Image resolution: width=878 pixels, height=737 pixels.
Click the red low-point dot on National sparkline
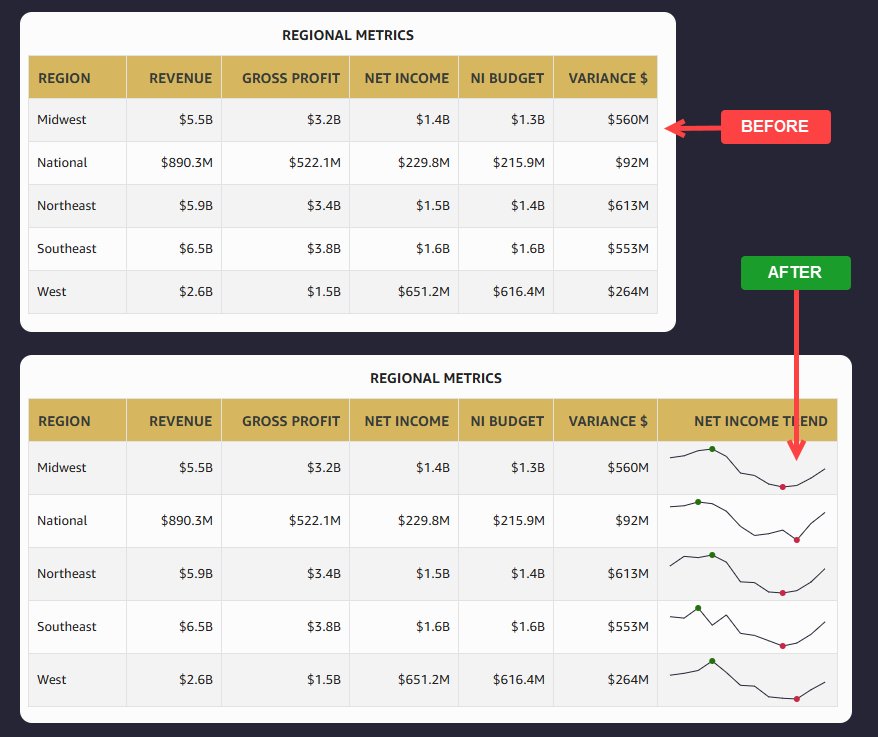(x=796, y=540)
